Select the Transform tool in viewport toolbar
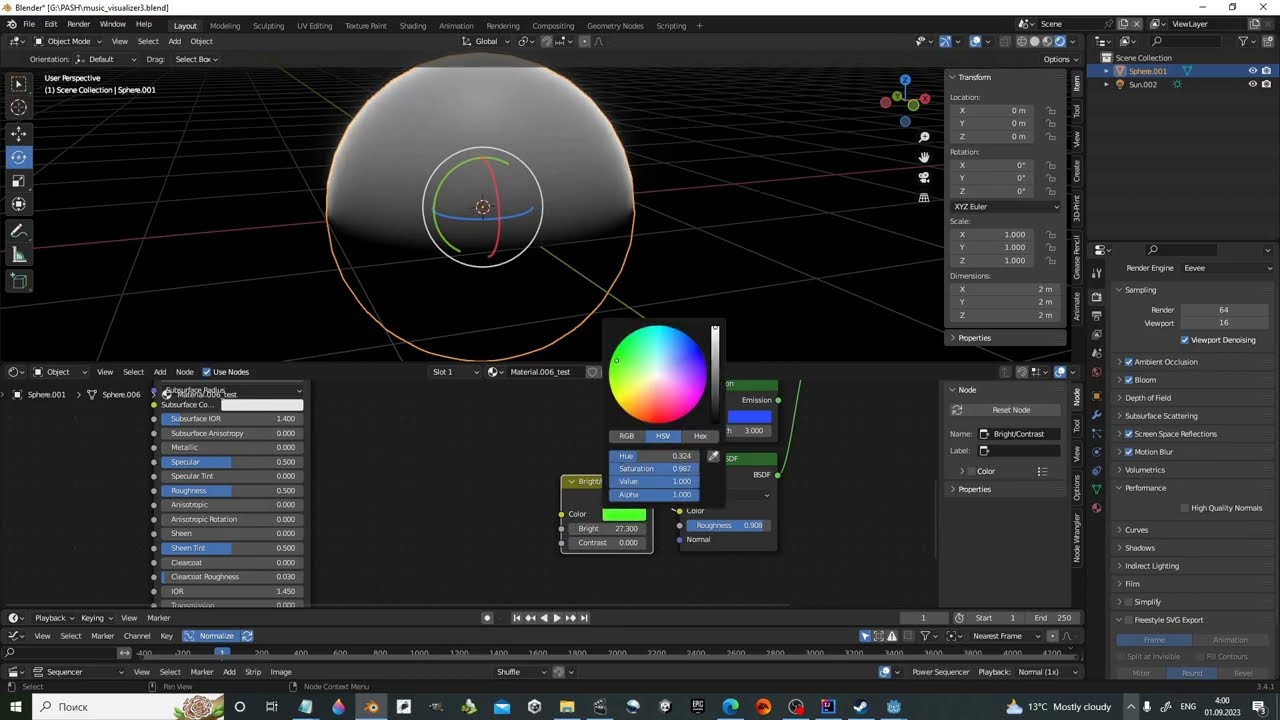Image resolution: width=1280 pixels, height=720 pixels. pyautogui.click(x=19, y=205)
